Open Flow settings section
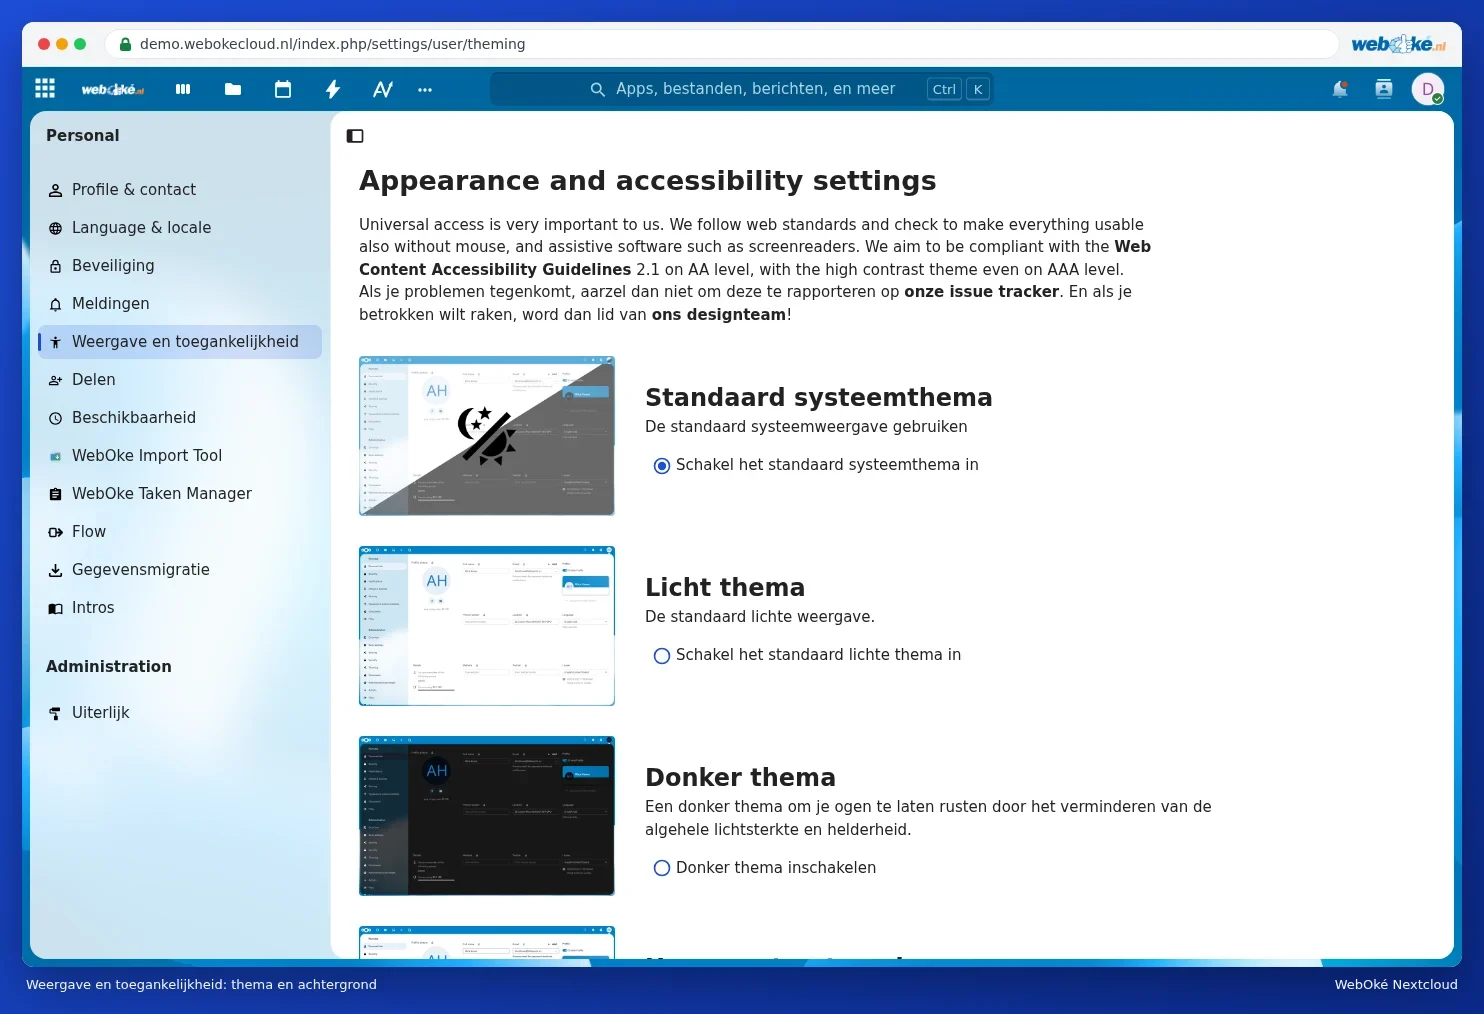 [x=180, y=531]
